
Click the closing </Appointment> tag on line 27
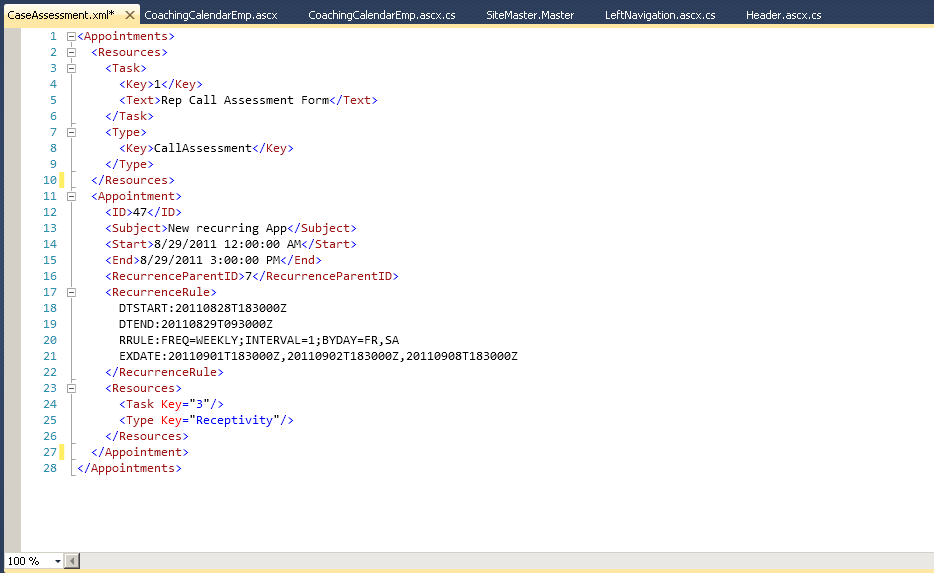[x=140, y=452]
